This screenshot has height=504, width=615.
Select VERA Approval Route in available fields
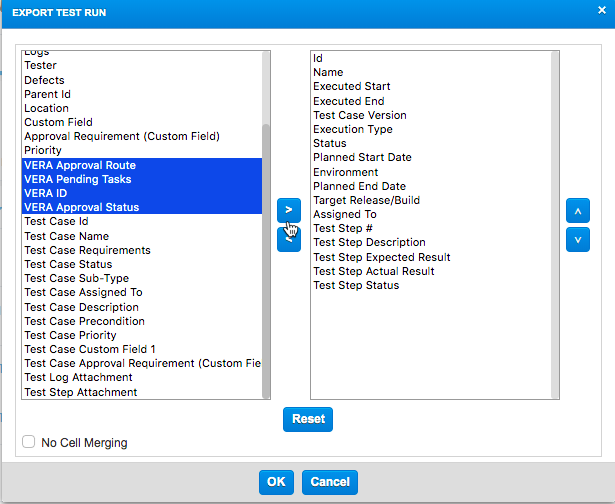[x=80, y=165]
